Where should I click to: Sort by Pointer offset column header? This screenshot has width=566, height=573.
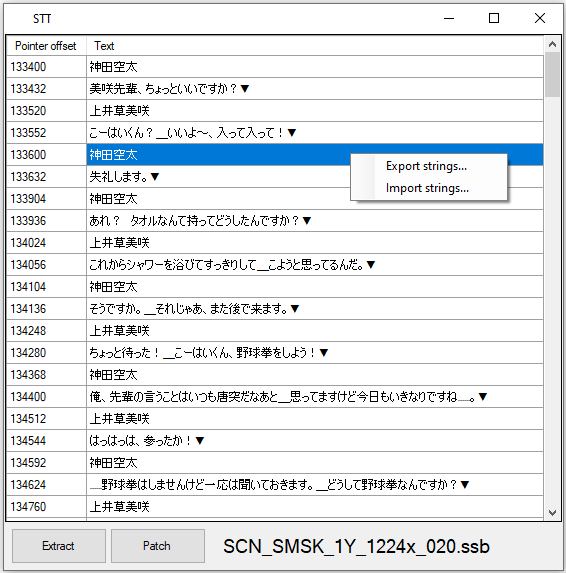(x=46, y=46)
